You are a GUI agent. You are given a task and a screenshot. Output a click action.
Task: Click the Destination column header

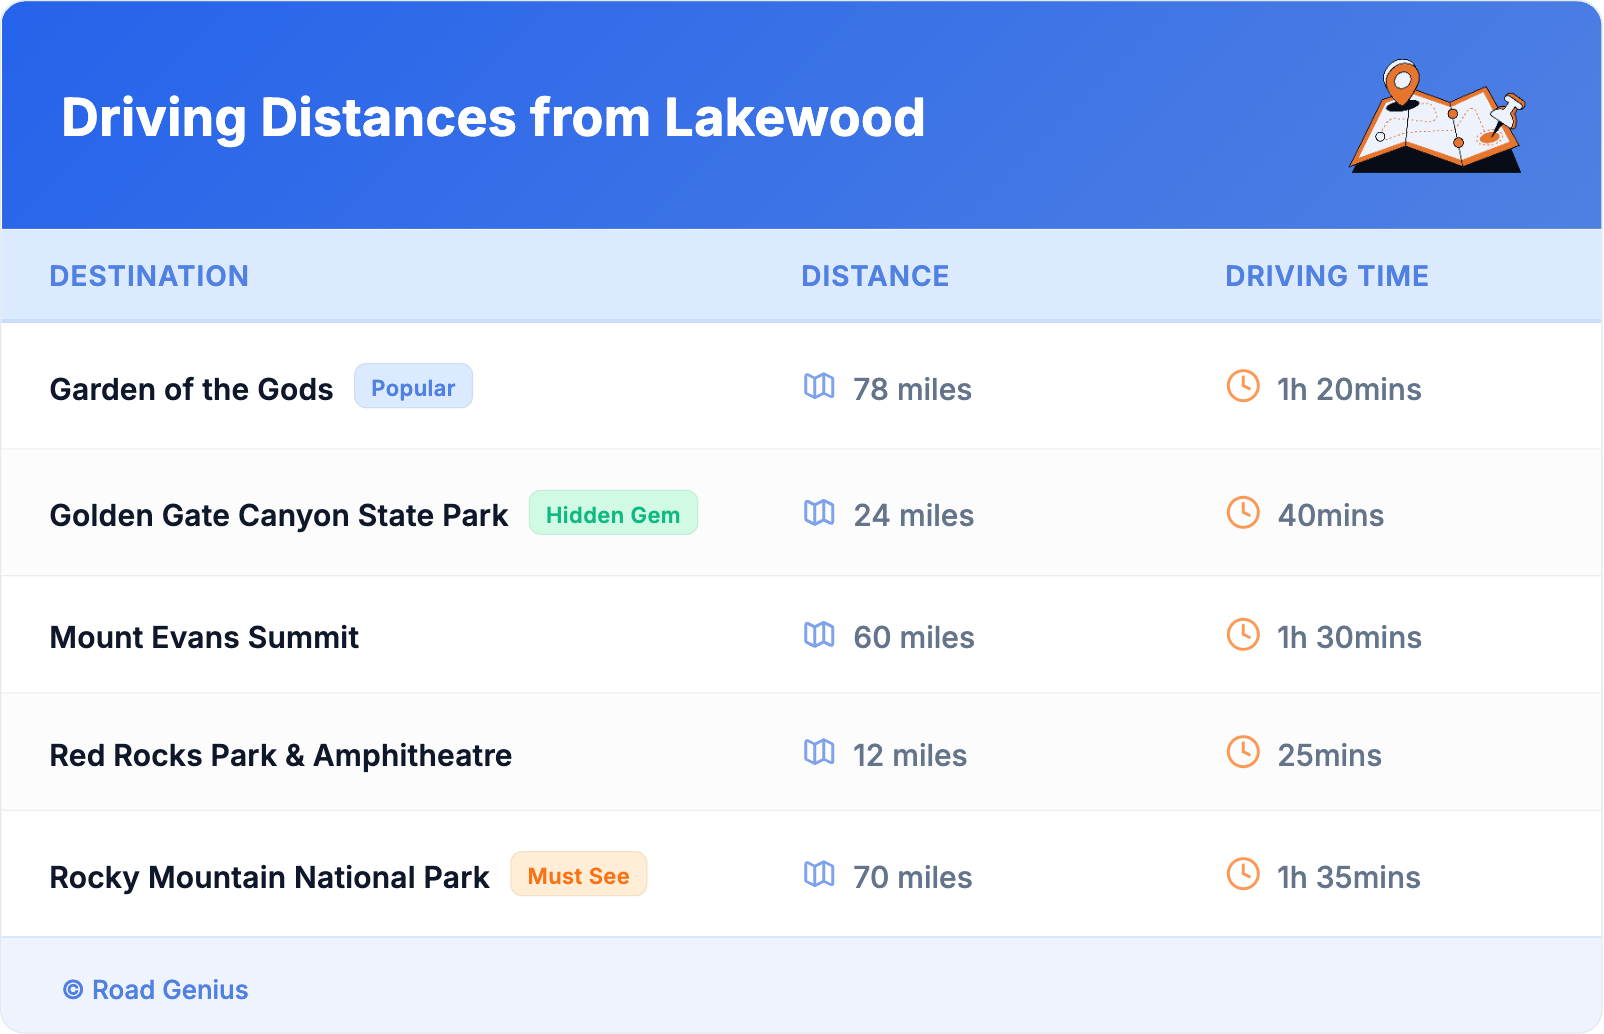tap(149, 276)
